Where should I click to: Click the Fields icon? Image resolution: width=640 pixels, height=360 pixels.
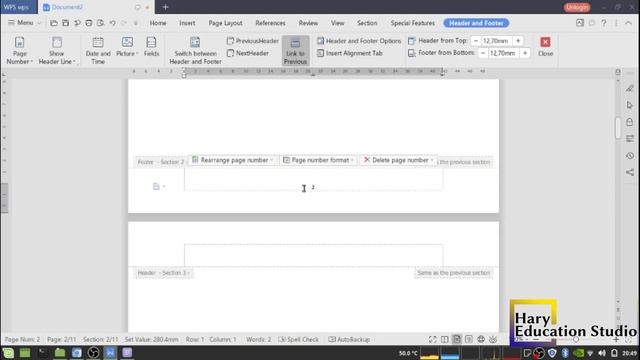click(151, 47)
